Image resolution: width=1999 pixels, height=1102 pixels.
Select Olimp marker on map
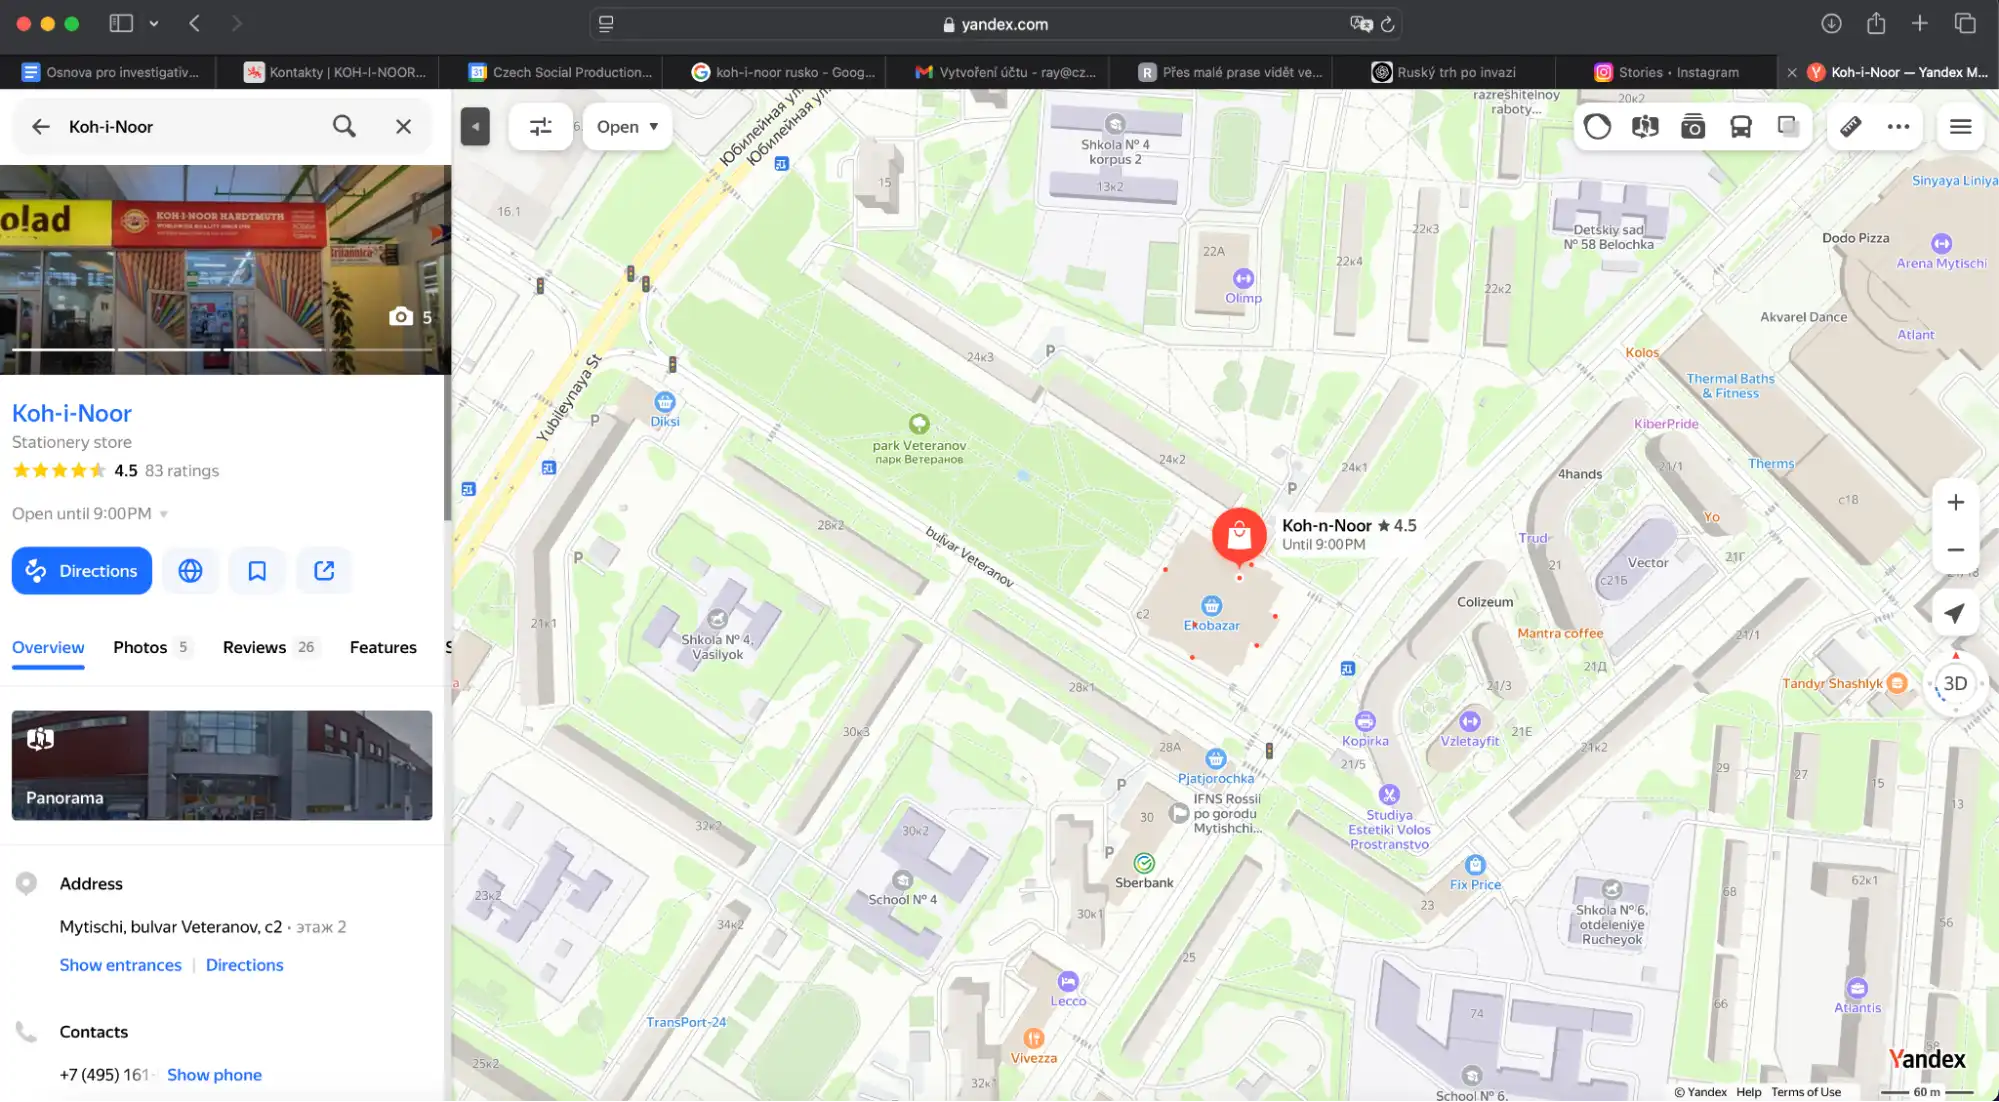(1243, 279)
